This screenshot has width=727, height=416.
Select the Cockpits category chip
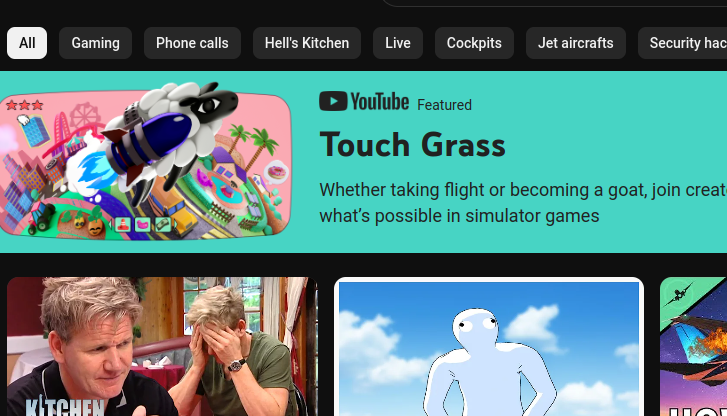(474, 43)
